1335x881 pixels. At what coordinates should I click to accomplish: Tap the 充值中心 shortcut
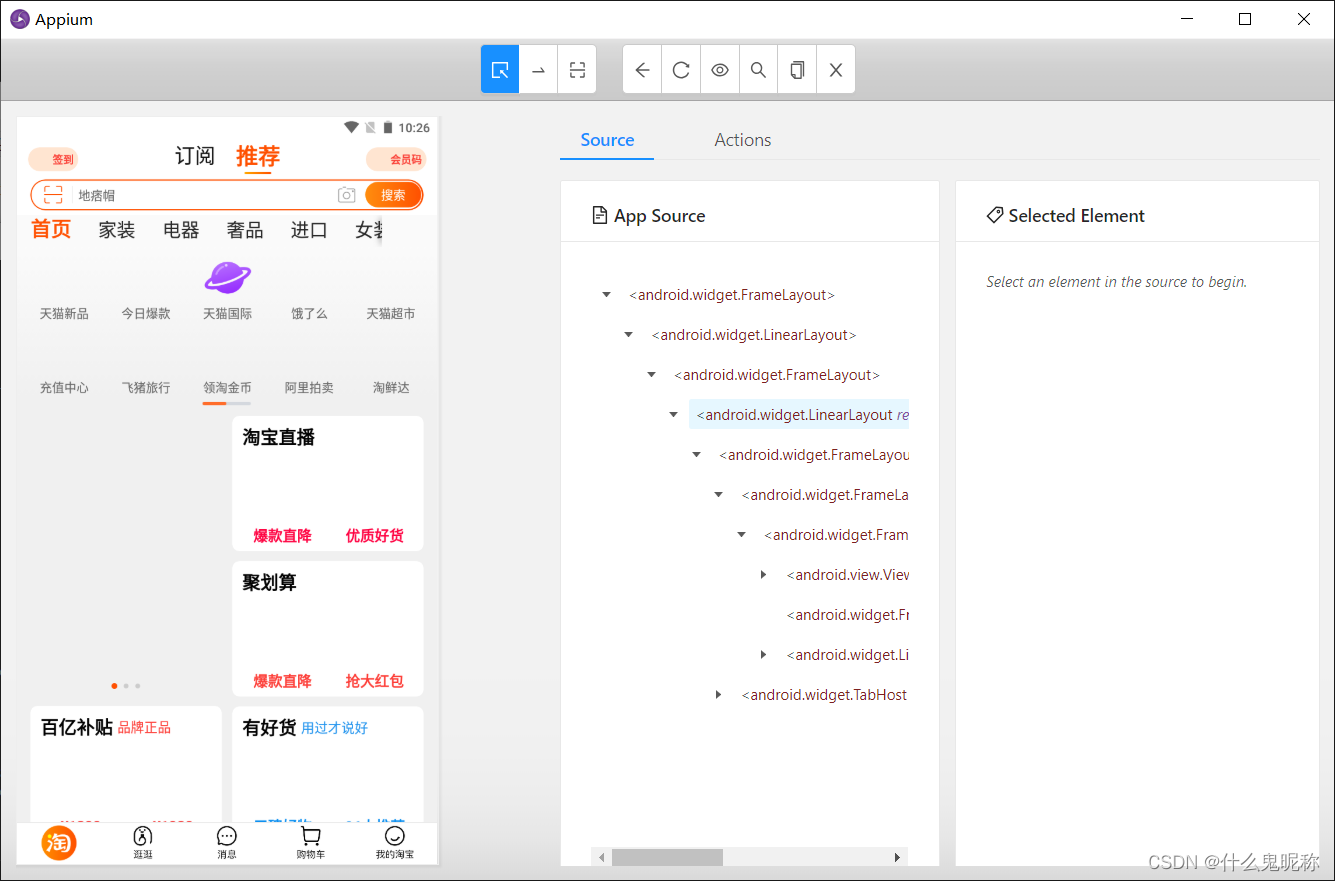64,388
